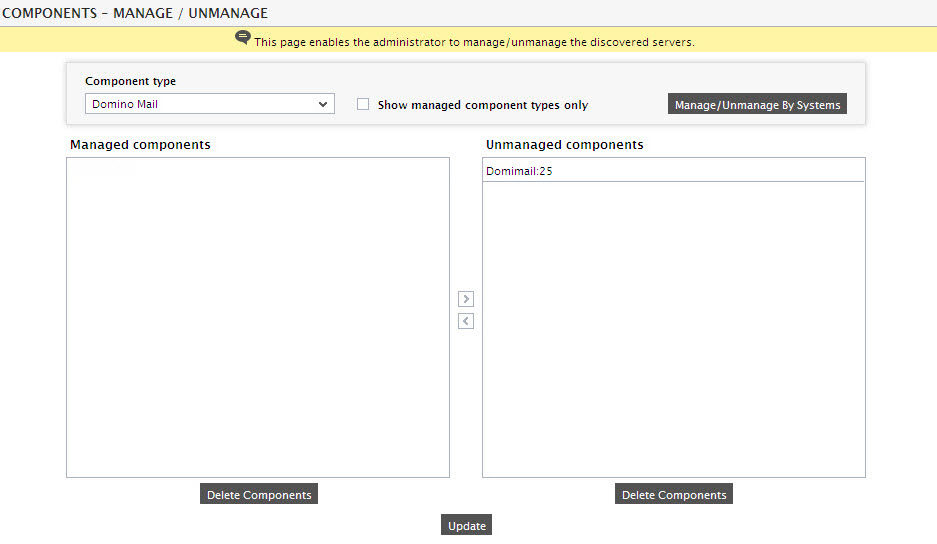This screenshot has height=544, width=937.
Task: Click the left arrow to manage components
Action: [466, 321]
